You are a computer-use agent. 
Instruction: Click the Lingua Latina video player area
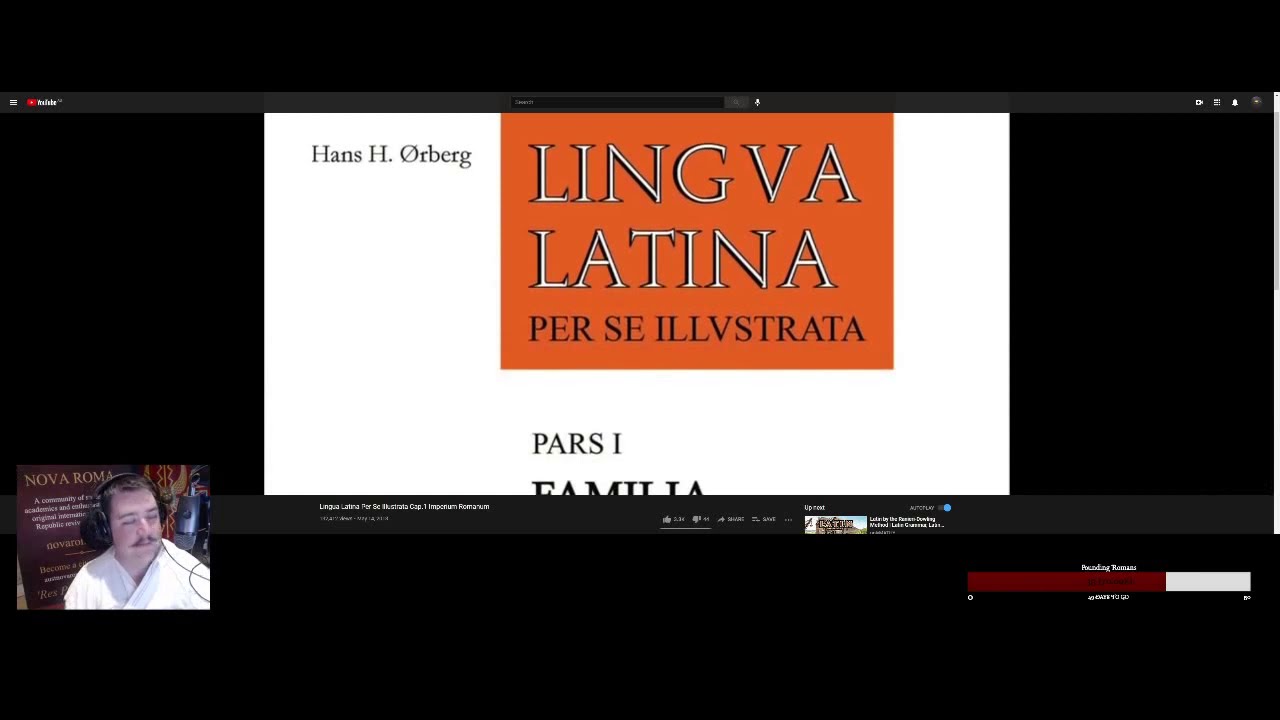point(637,304)
